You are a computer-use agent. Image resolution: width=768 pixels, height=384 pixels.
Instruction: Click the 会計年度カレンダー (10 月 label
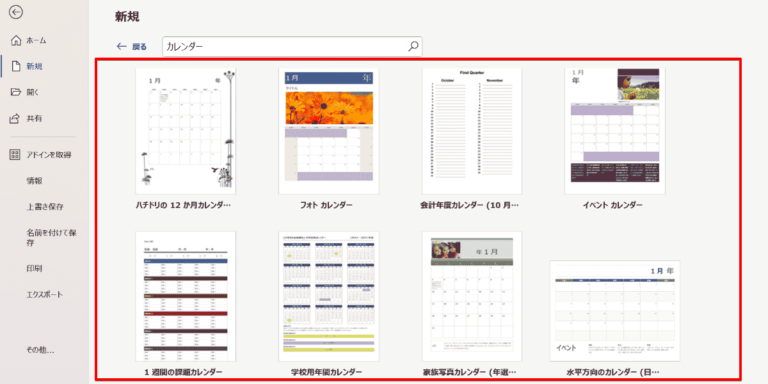(x=469, y=205)
